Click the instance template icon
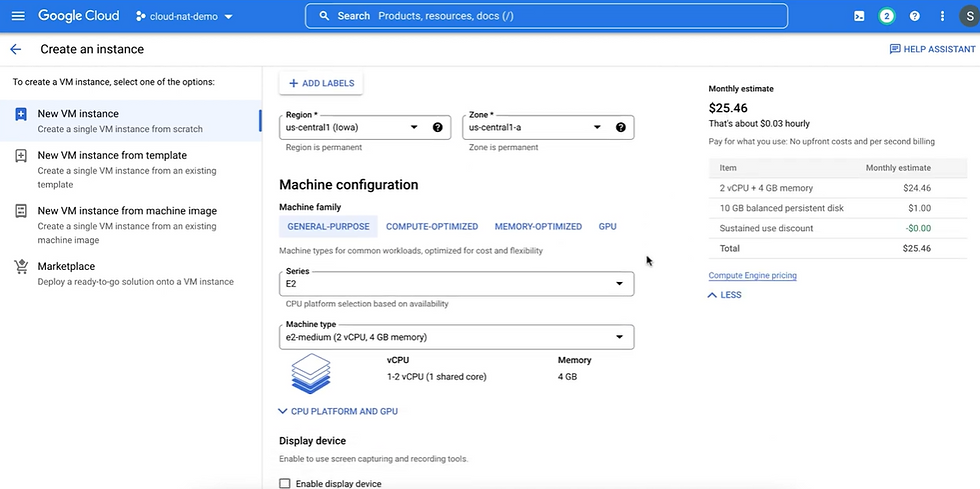 click(x=21, y=156)
